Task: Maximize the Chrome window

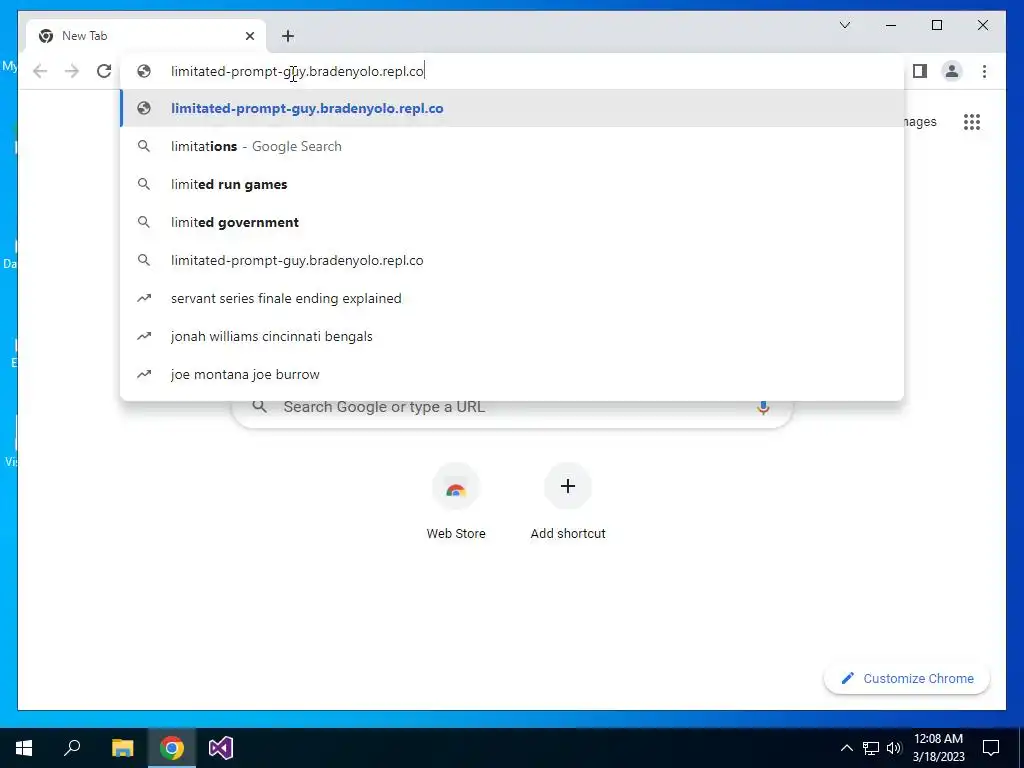Action: pos(936,25)
